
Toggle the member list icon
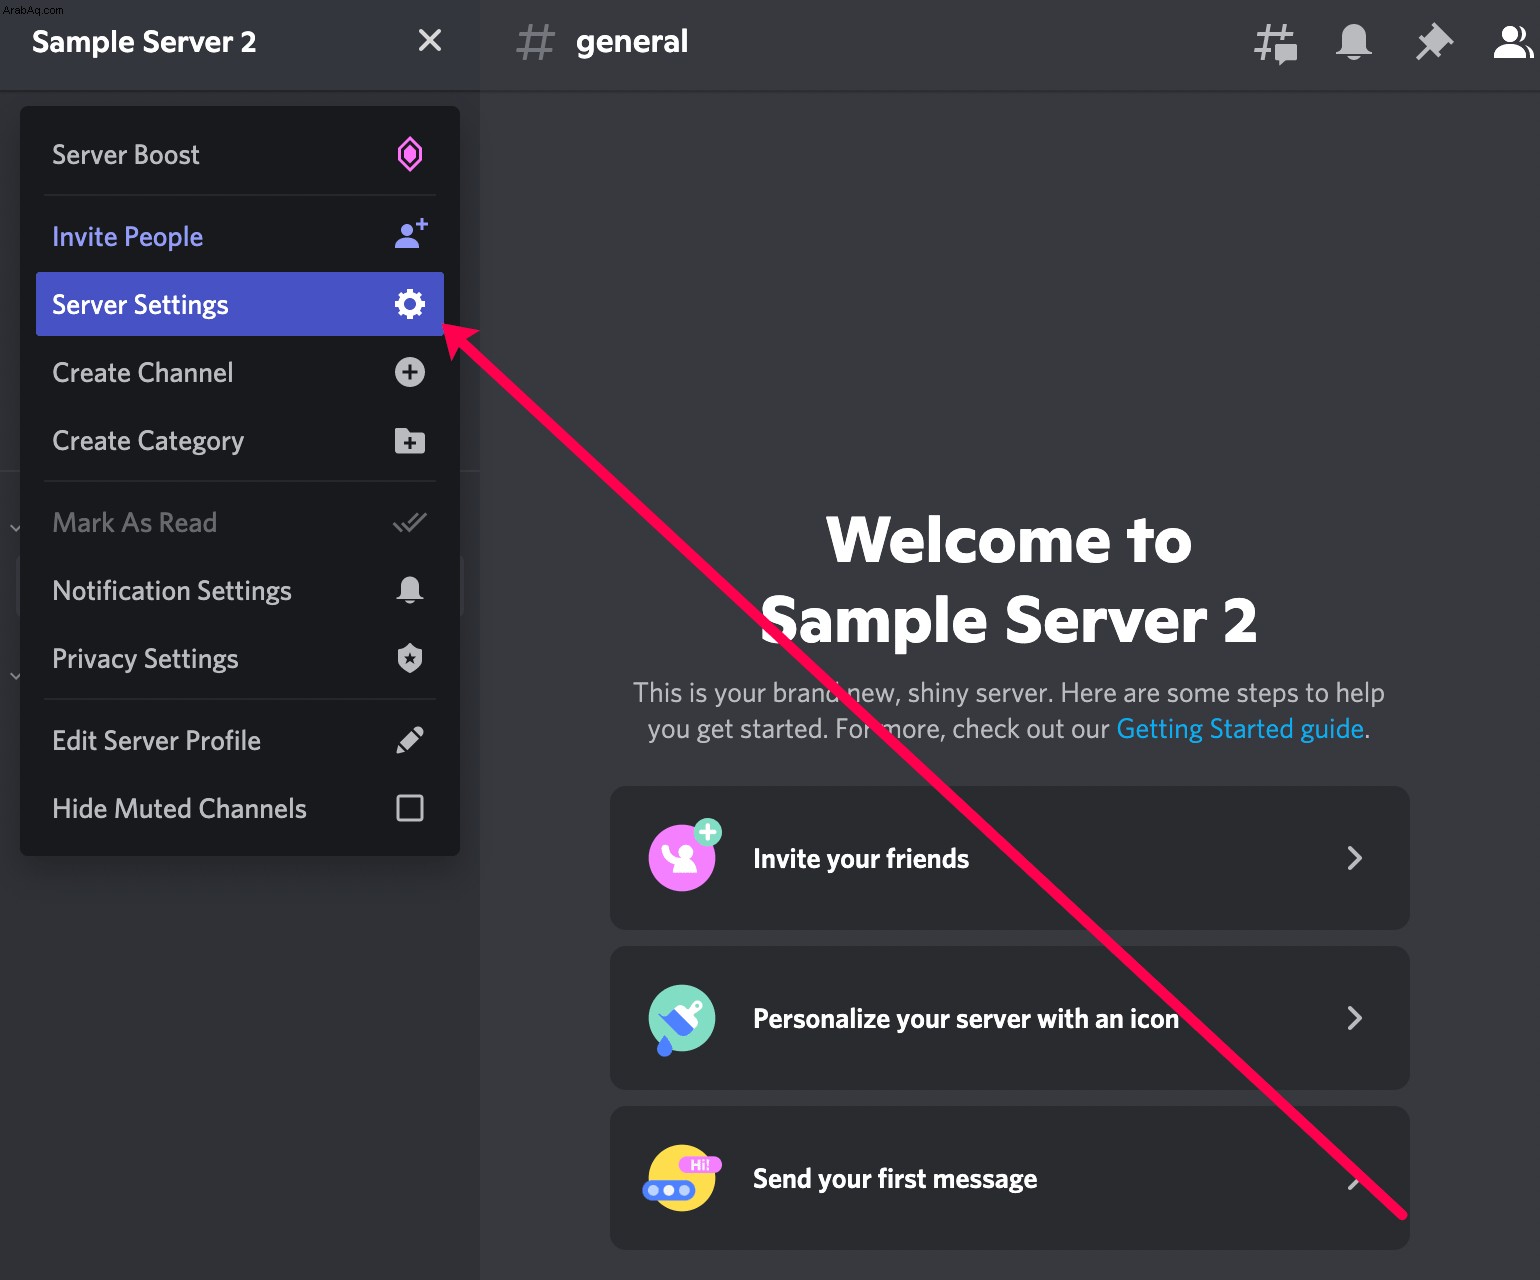[1514, 42]
